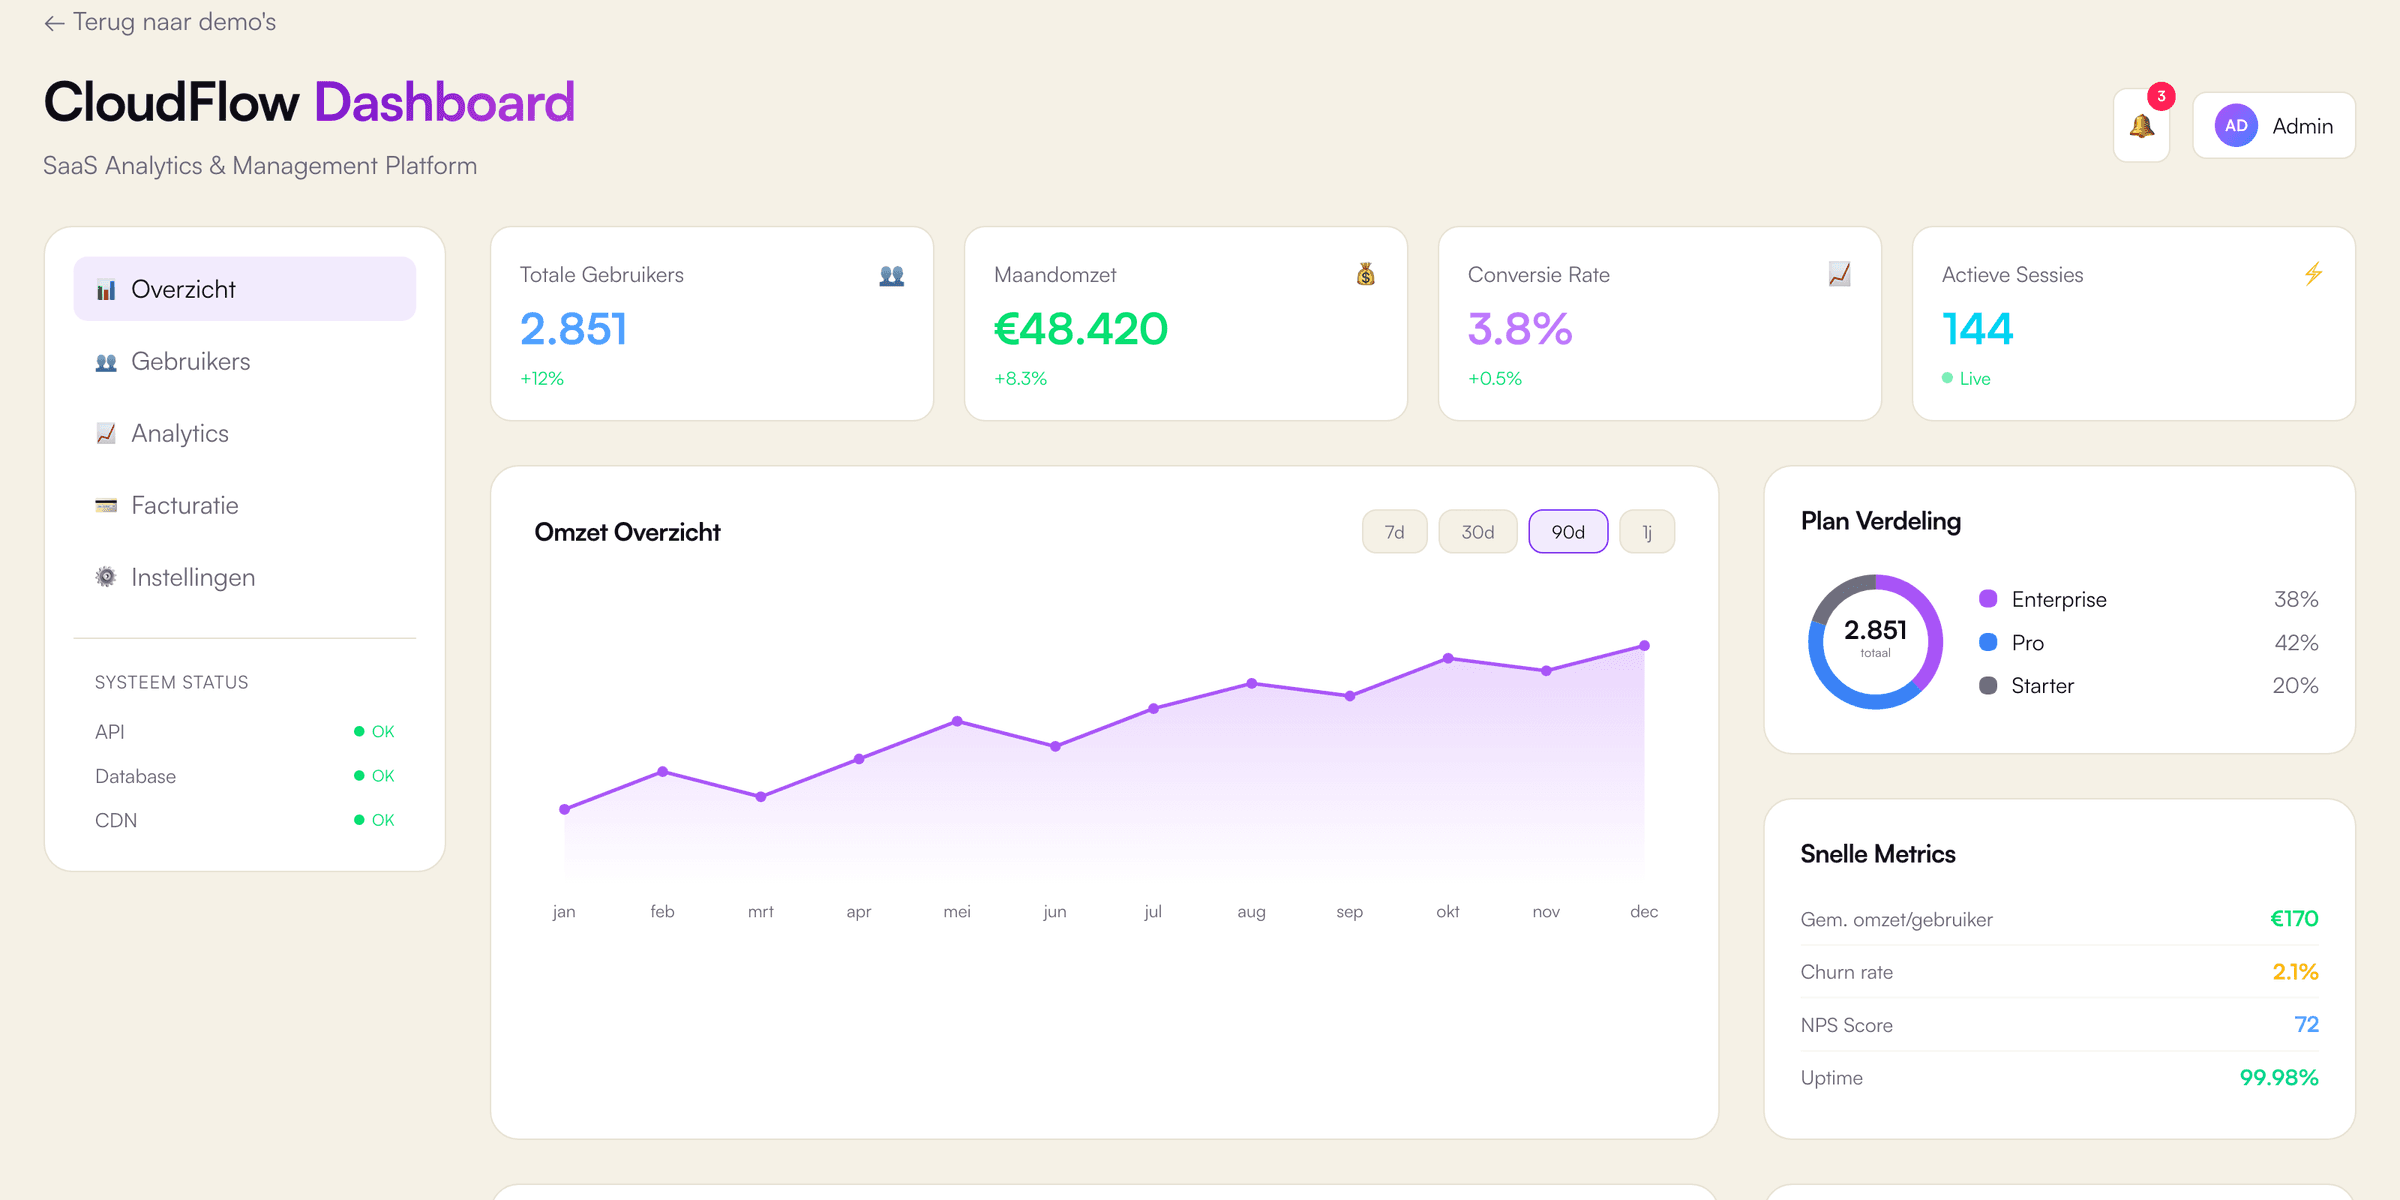Screen dimensions: 2400x1200
Task: Open the Facturatie sidebar item
Action: 245,506
